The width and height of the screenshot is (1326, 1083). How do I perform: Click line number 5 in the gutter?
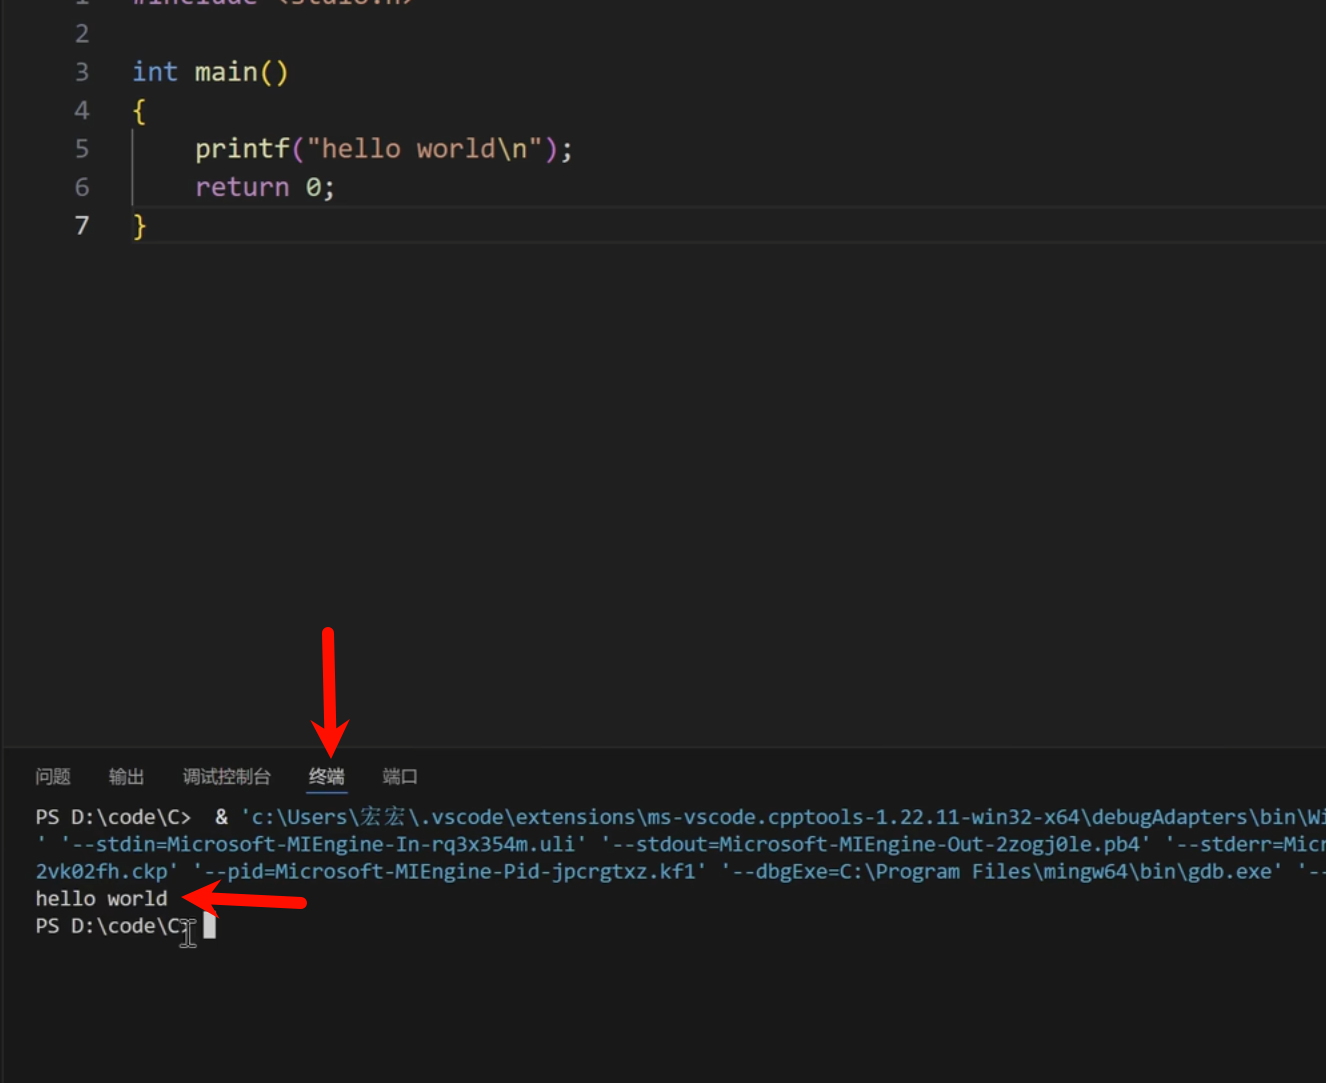[82, 149]
